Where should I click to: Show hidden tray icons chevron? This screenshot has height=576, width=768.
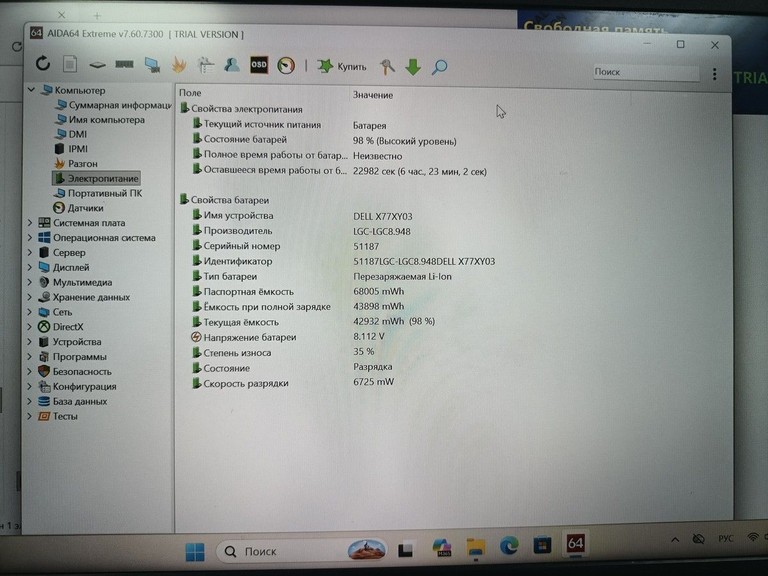pos(675,540)
